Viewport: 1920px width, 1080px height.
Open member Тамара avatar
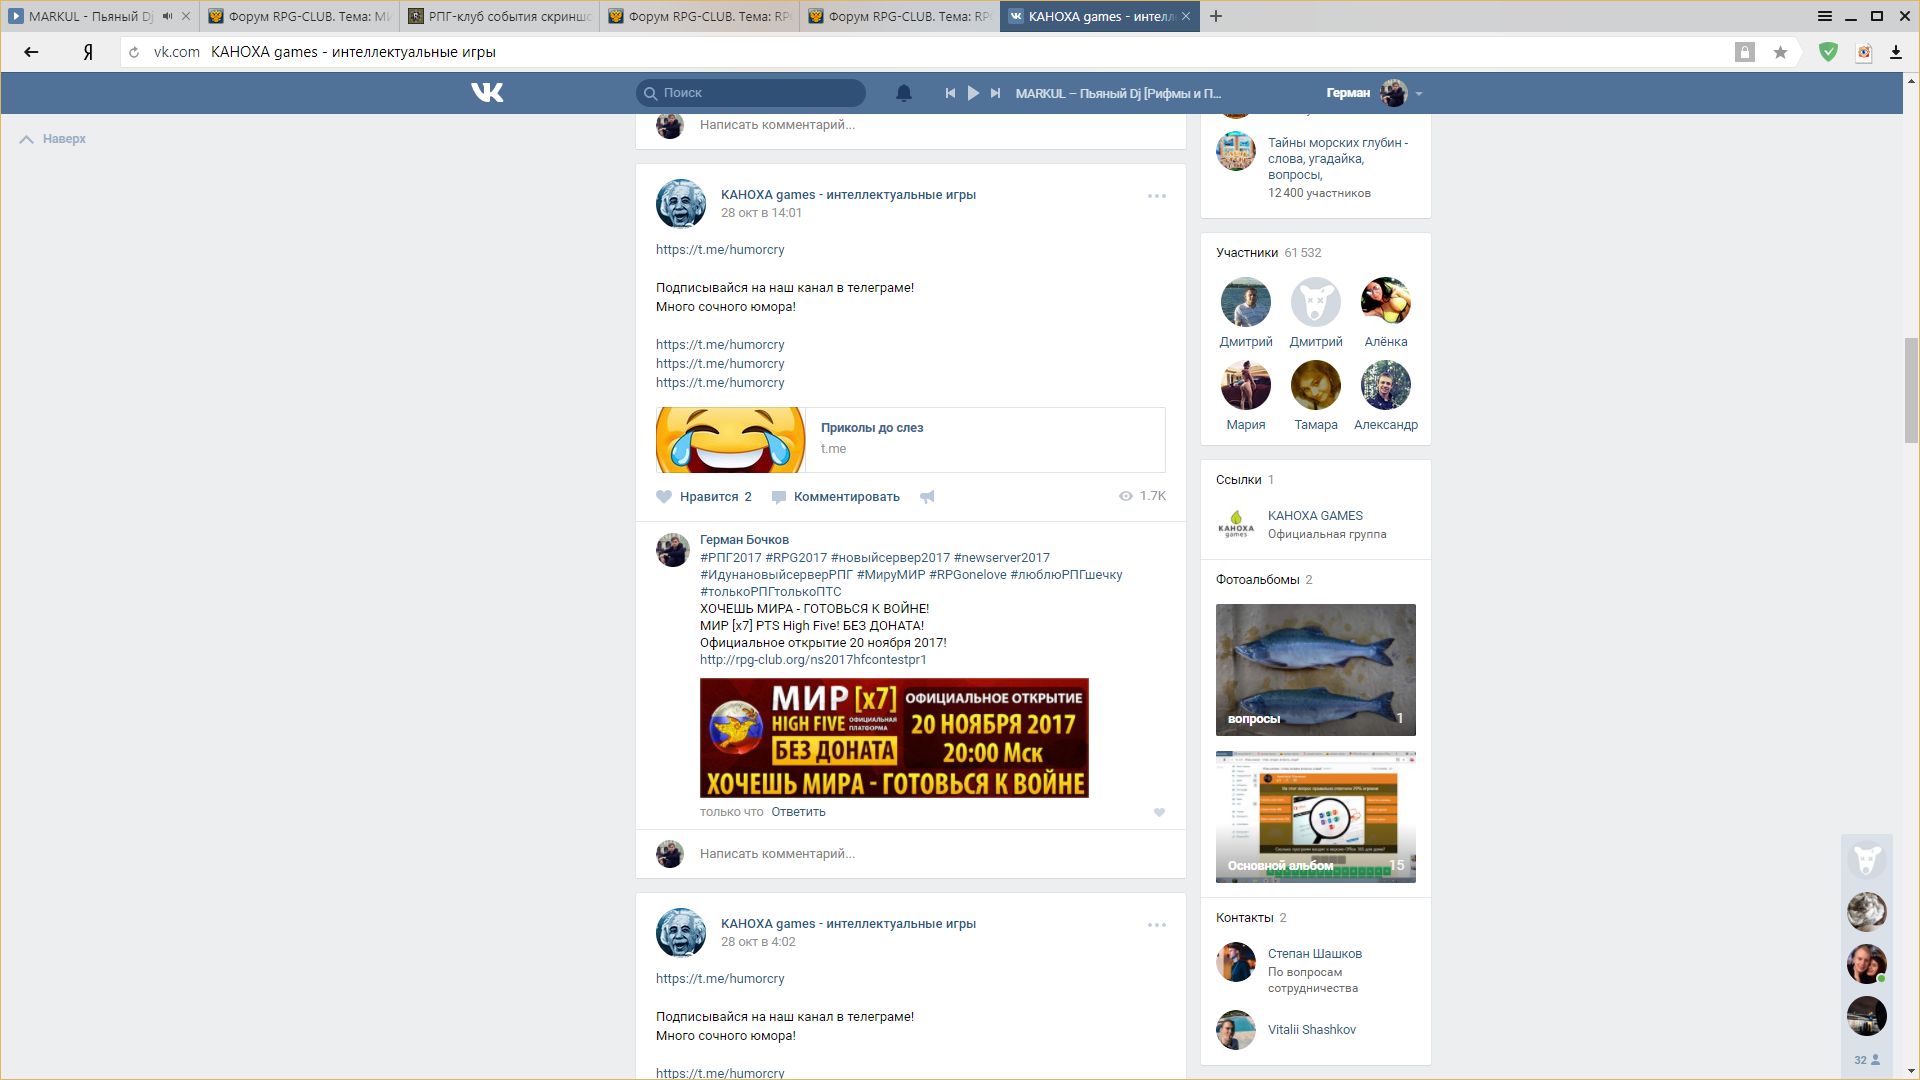[1316, 385]
